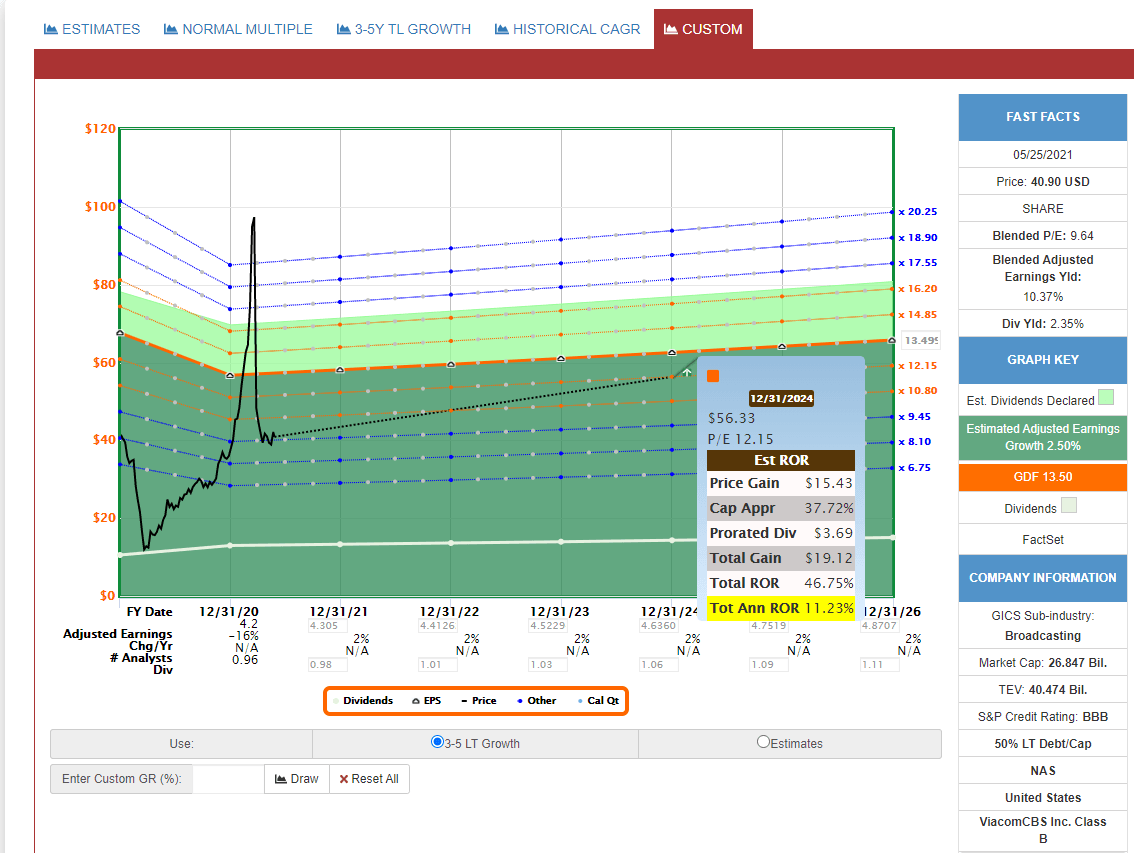
Task: Click the Price dash marker in the legend
Action: pos(464,700)
